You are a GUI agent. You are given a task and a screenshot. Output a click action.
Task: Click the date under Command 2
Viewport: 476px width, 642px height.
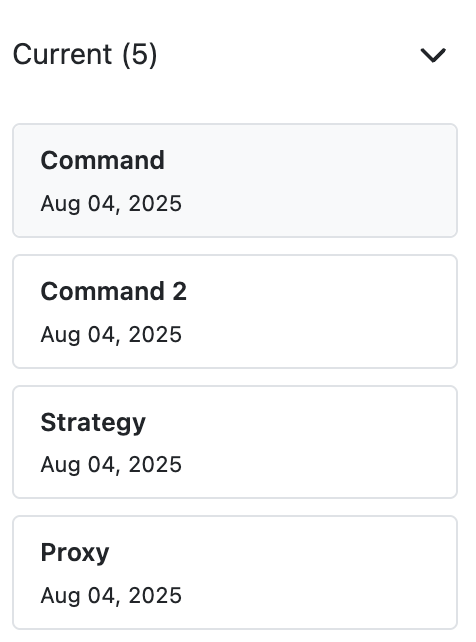pos(111,335)
